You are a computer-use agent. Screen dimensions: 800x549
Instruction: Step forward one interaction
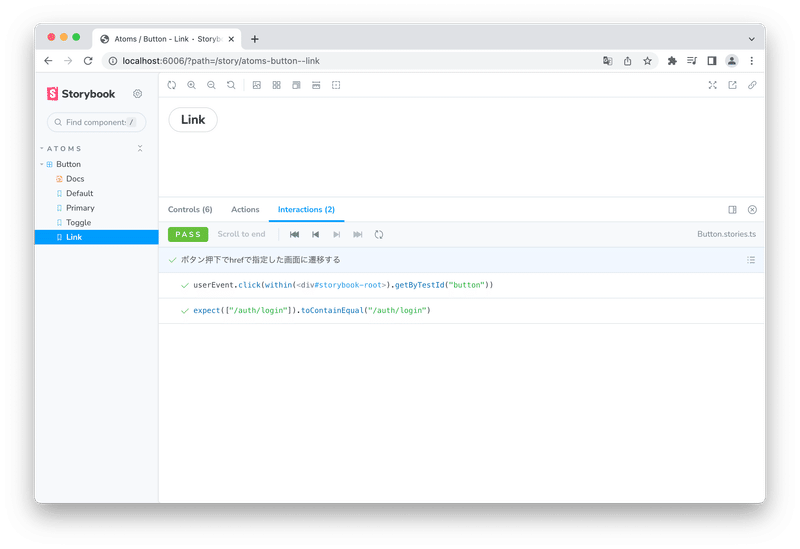(x=336, y=234)
